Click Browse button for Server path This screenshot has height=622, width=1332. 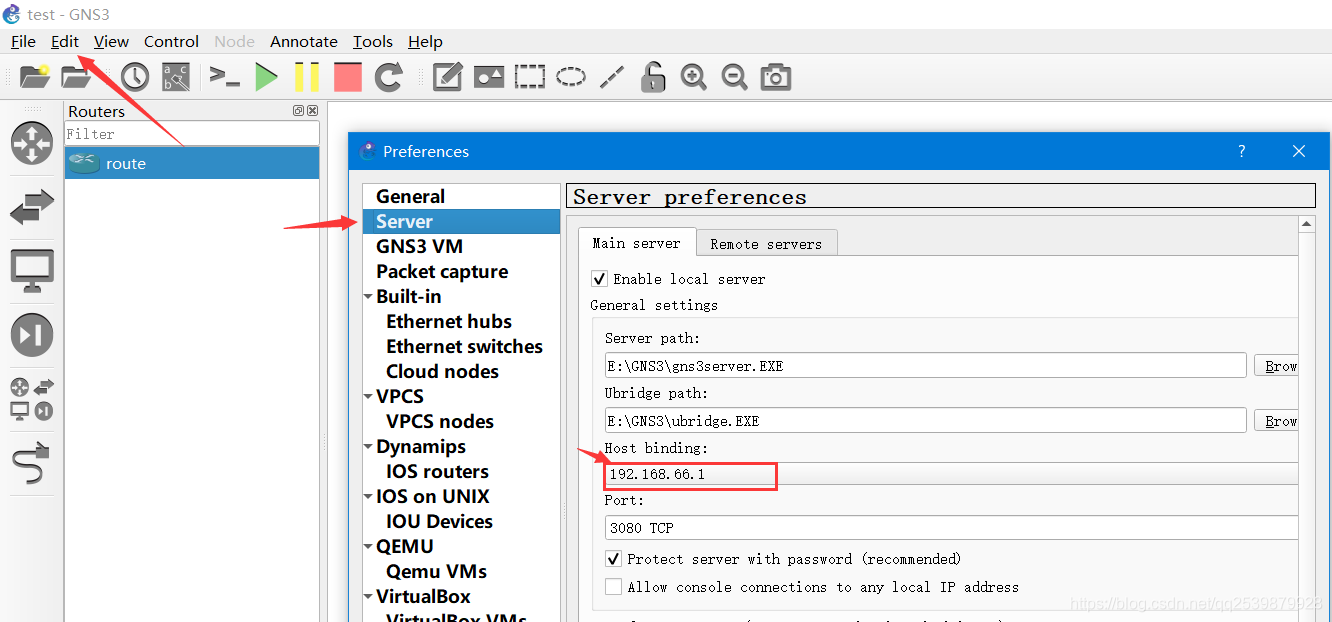(1277, 366)
